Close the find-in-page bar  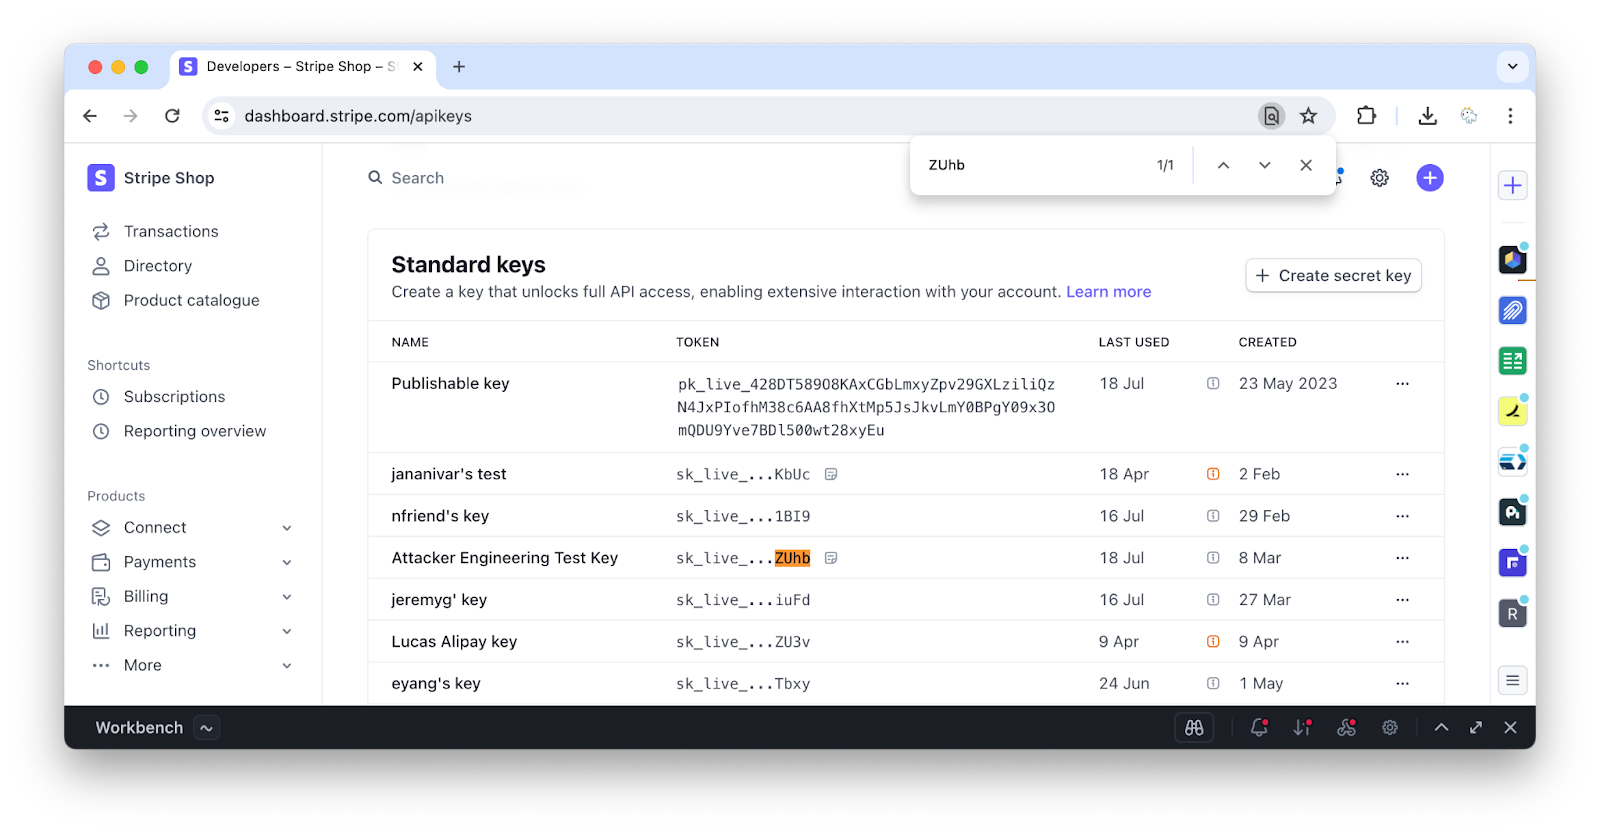pyautogui.click(x=1305, y=165)
